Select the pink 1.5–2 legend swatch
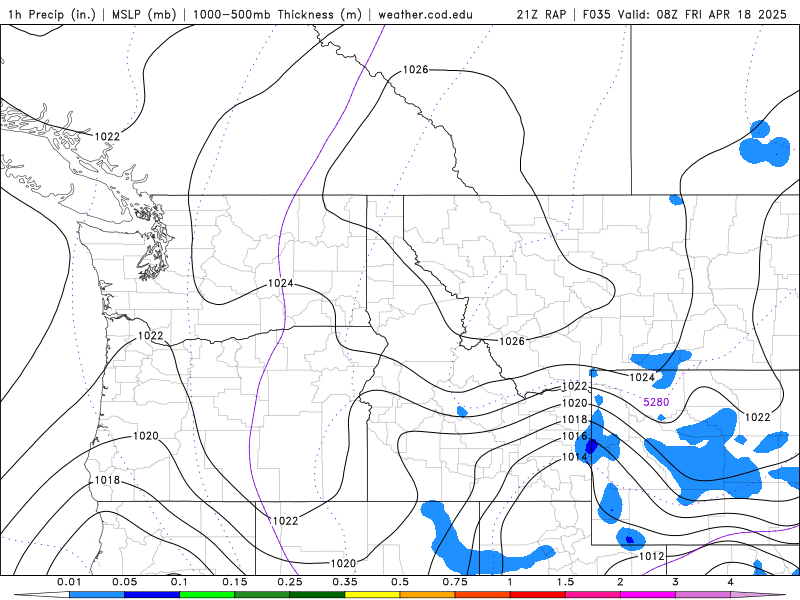This screenshot has height=600, width=800. (592, 595)
